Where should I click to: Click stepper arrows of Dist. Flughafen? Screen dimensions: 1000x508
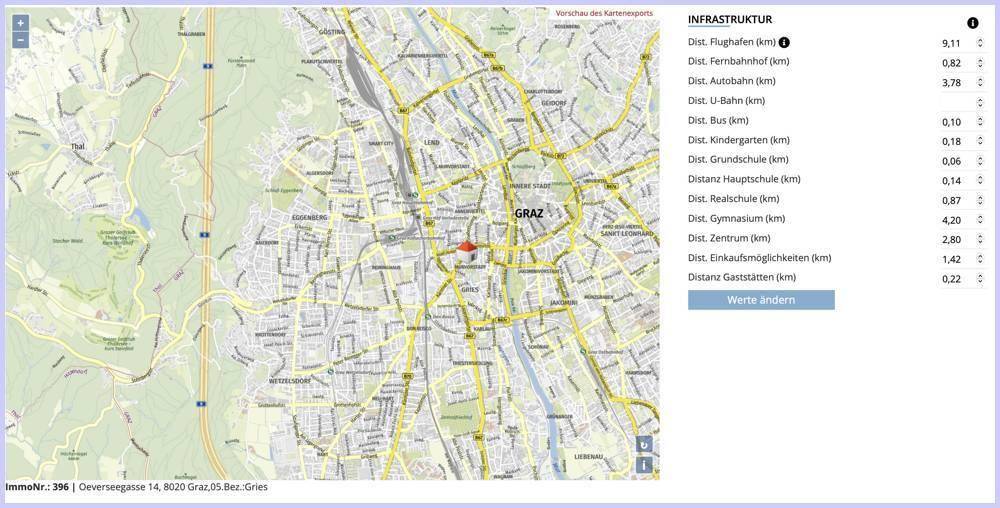point(980,43)
